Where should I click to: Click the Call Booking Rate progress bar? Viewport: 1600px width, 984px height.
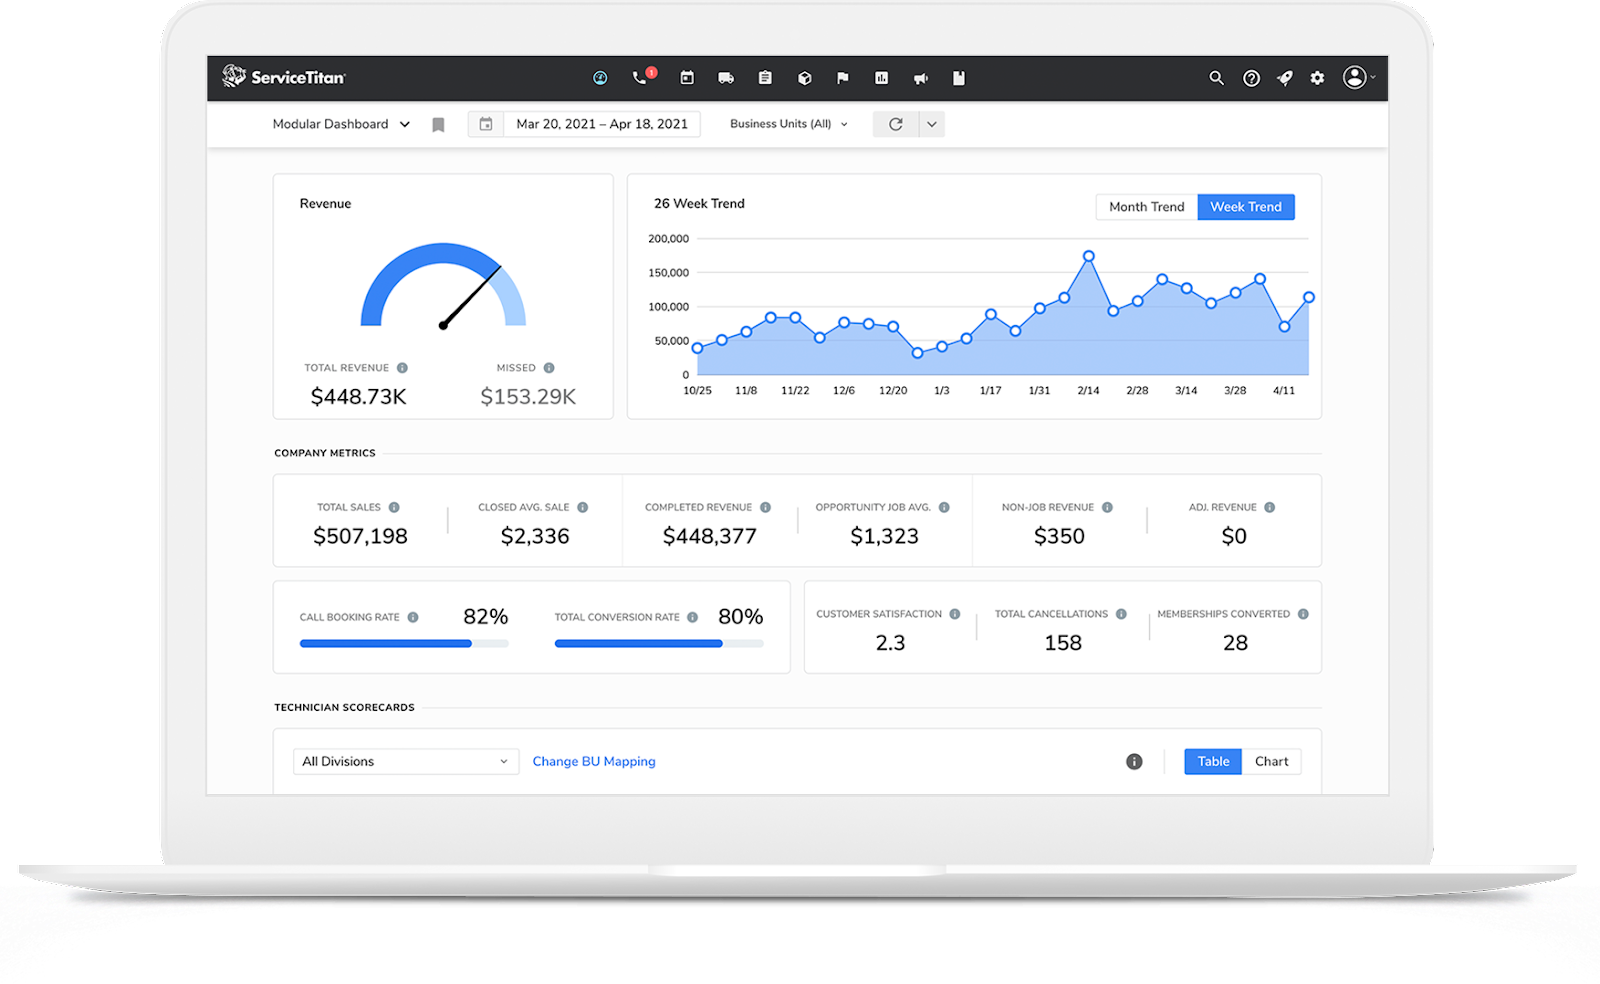[404, 643]
